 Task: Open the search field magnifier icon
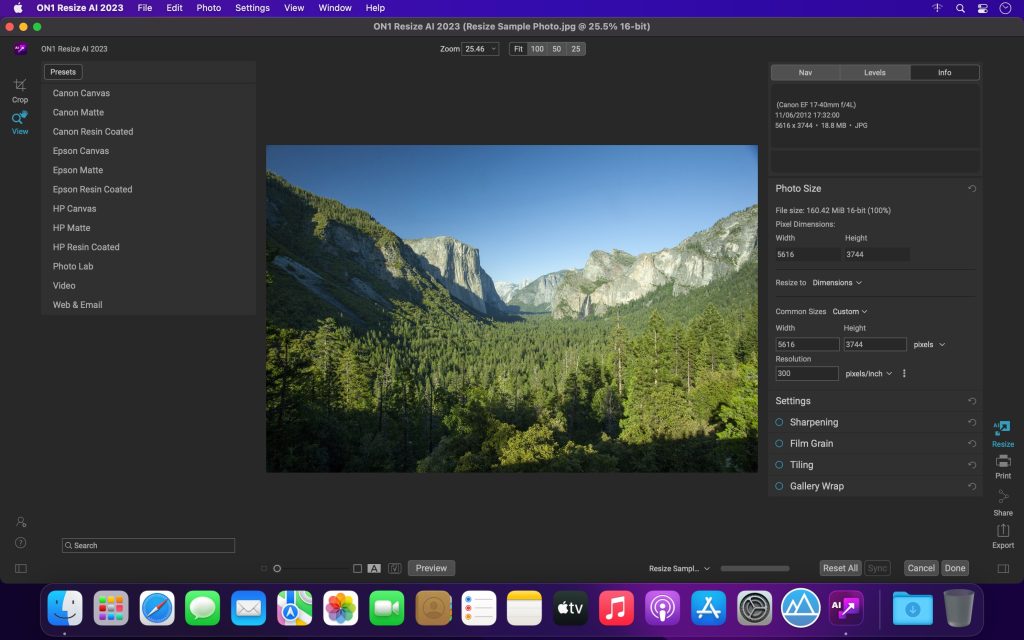pyautogui.click(x=69, y=545)
